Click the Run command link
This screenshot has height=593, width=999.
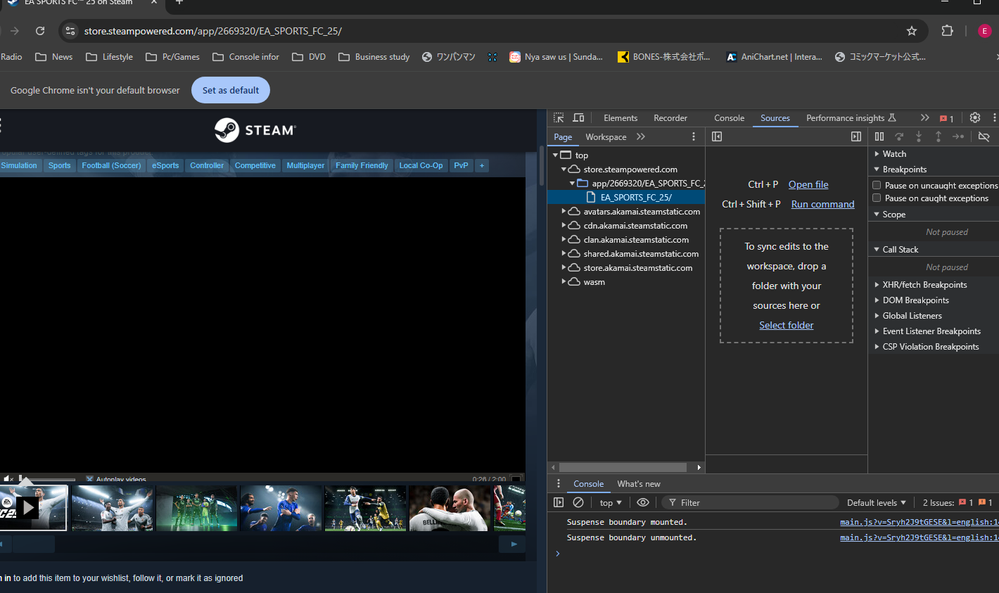point(823,204)
